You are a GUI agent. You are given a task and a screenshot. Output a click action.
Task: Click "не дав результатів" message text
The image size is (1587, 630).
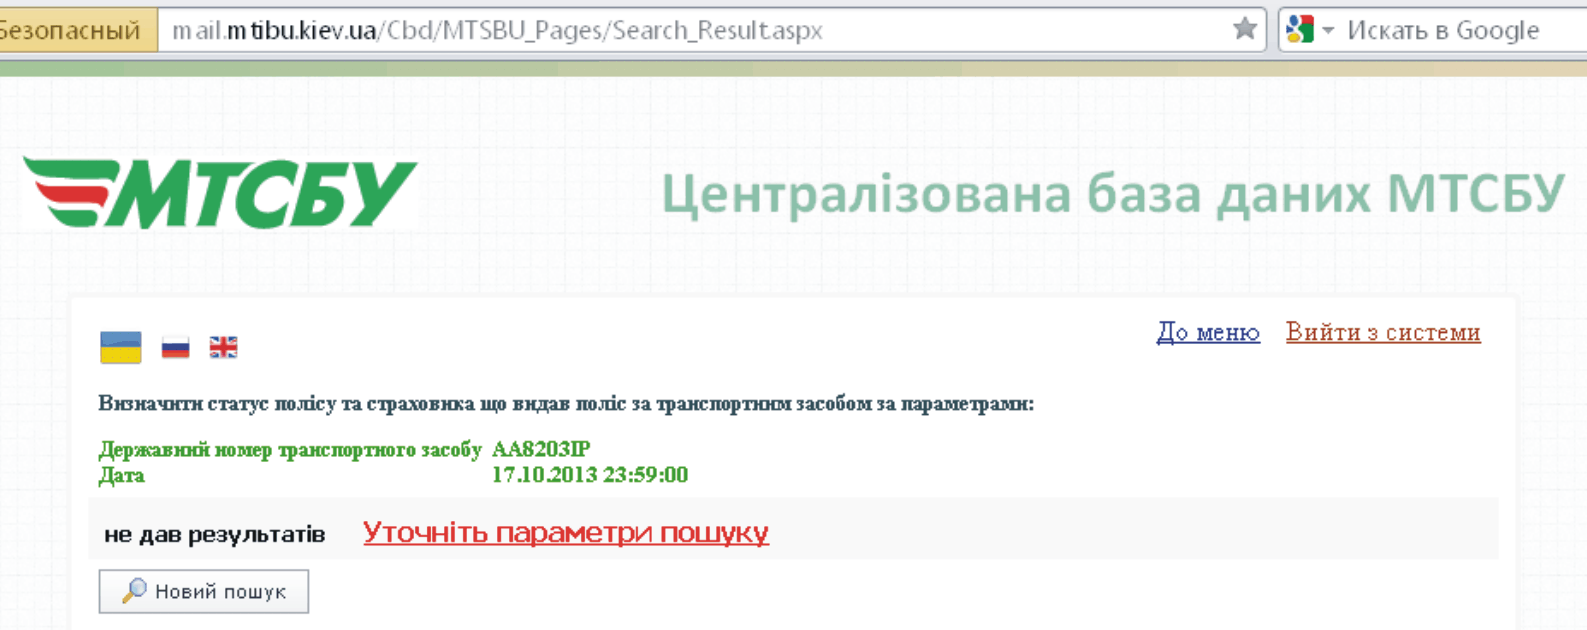coord(215,534)
